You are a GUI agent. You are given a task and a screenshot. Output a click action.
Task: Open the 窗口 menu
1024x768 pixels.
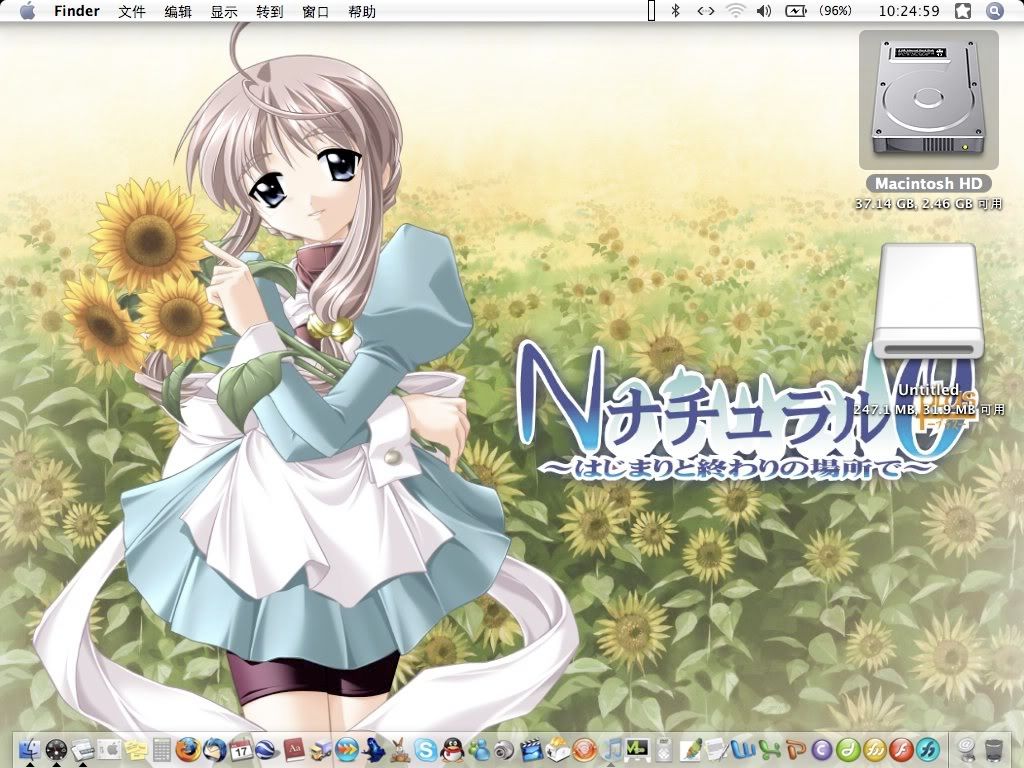tap(316, 11)
